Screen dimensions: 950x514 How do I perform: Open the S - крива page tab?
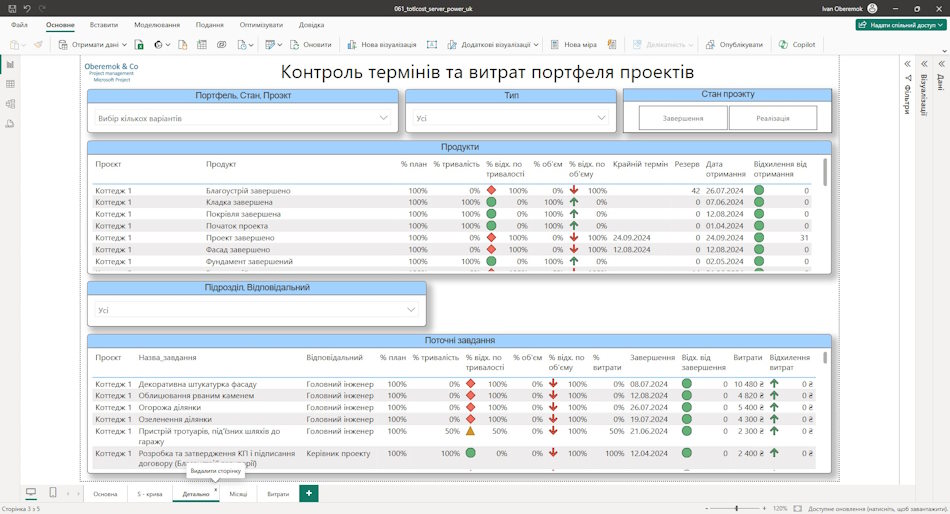[x=150, y=494]
